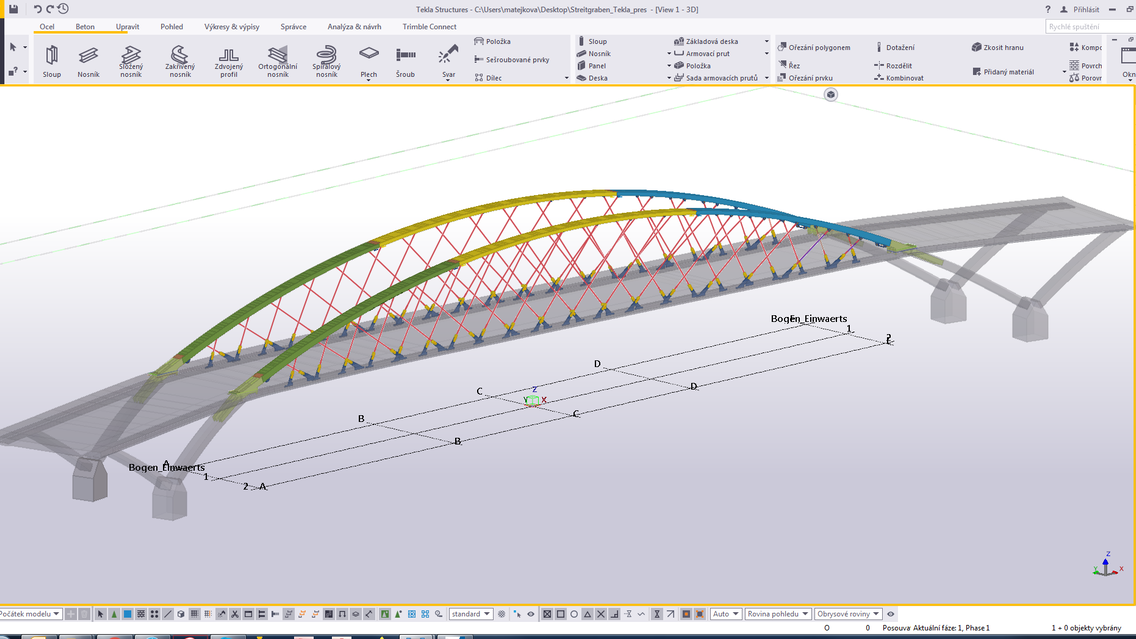The width and height of the screenshot is (1136, 639).
Task: Select the Ortogonální nosník tool
Action: [x=277, y=61]
